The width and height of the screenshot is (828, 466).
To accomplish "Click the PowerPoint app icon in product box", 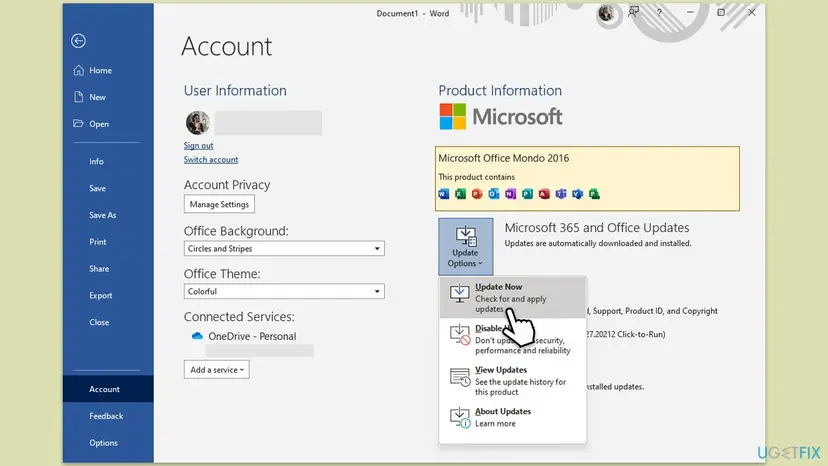I will pyautogui.click(x=477, y=194).
